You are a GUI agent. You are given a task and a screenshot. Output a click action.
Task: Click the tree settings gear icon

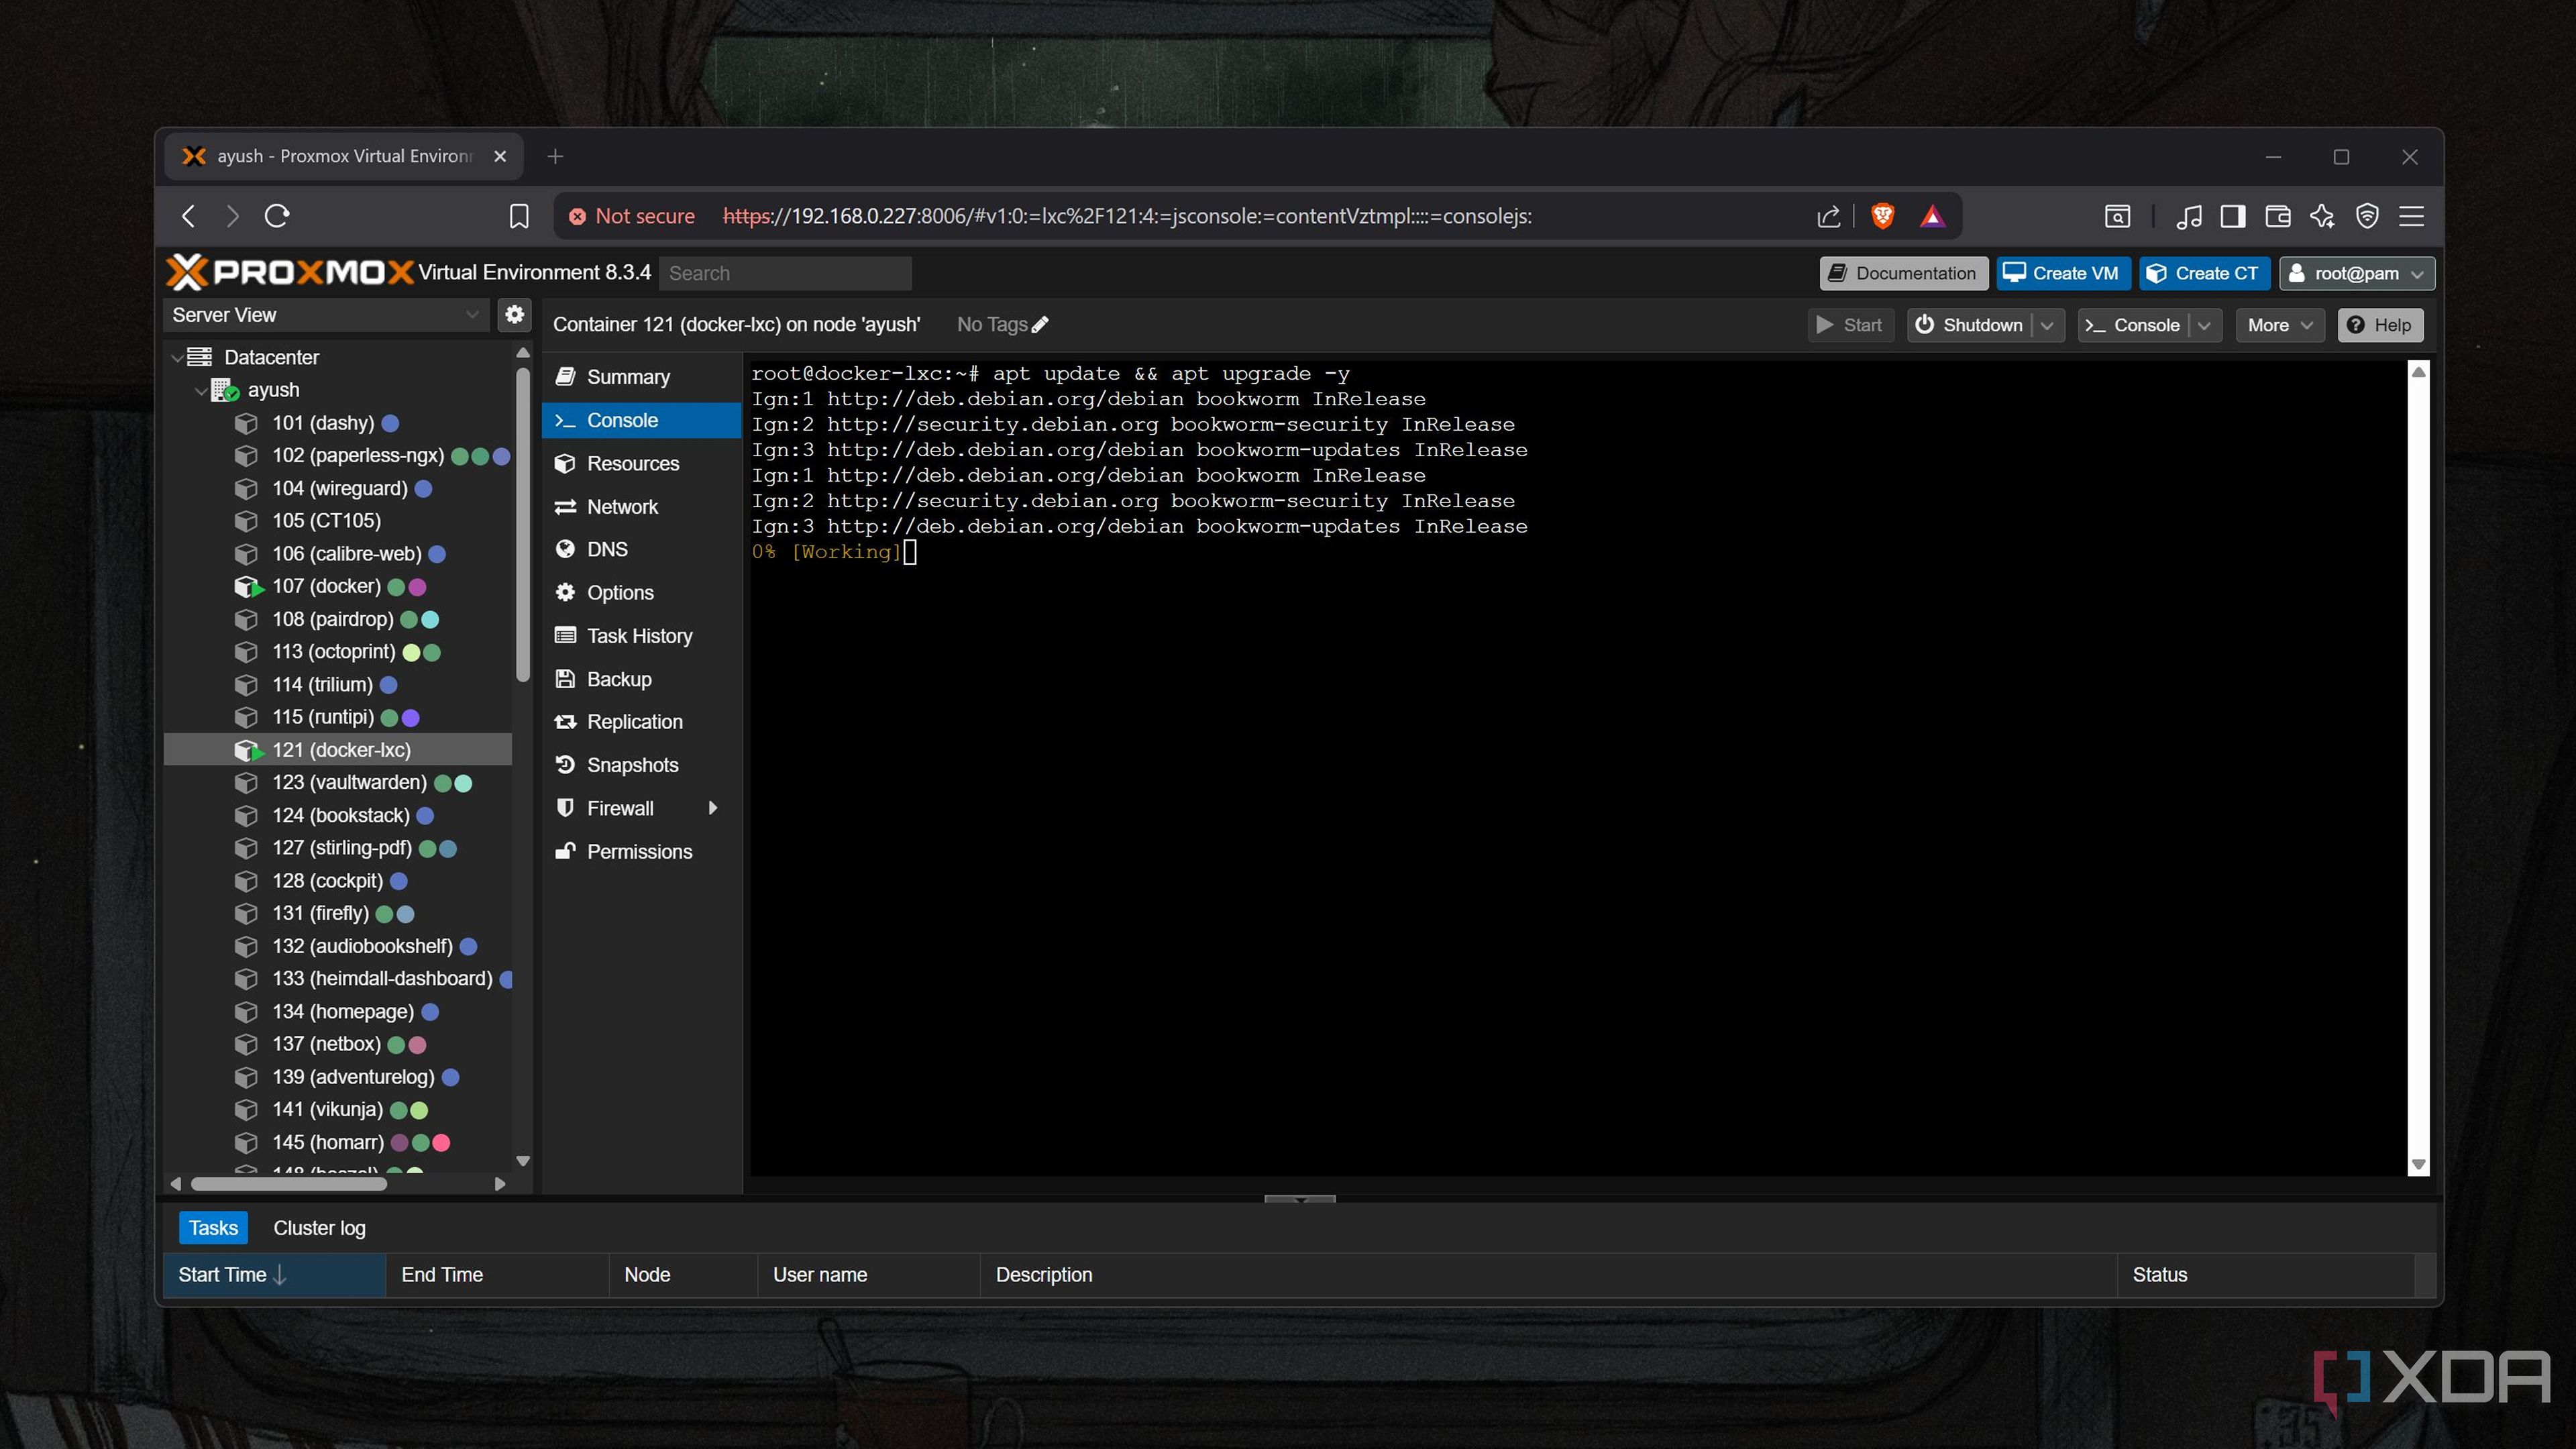(514, 314)
